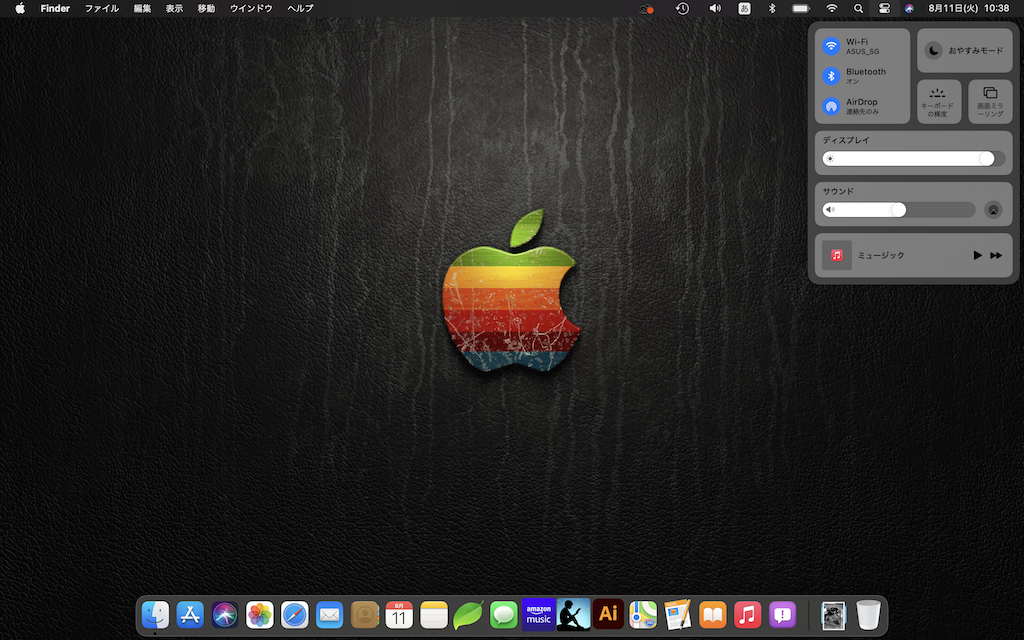Toggle Wi-Fi off in Control Center
Viewport: 1024px width, 640px height.
(831, 46)
